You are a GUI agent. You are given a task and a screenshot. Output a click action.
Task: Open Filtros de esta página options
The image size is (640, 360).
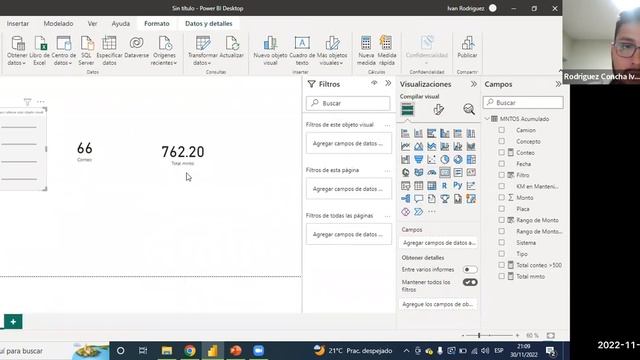pos(387,170)
